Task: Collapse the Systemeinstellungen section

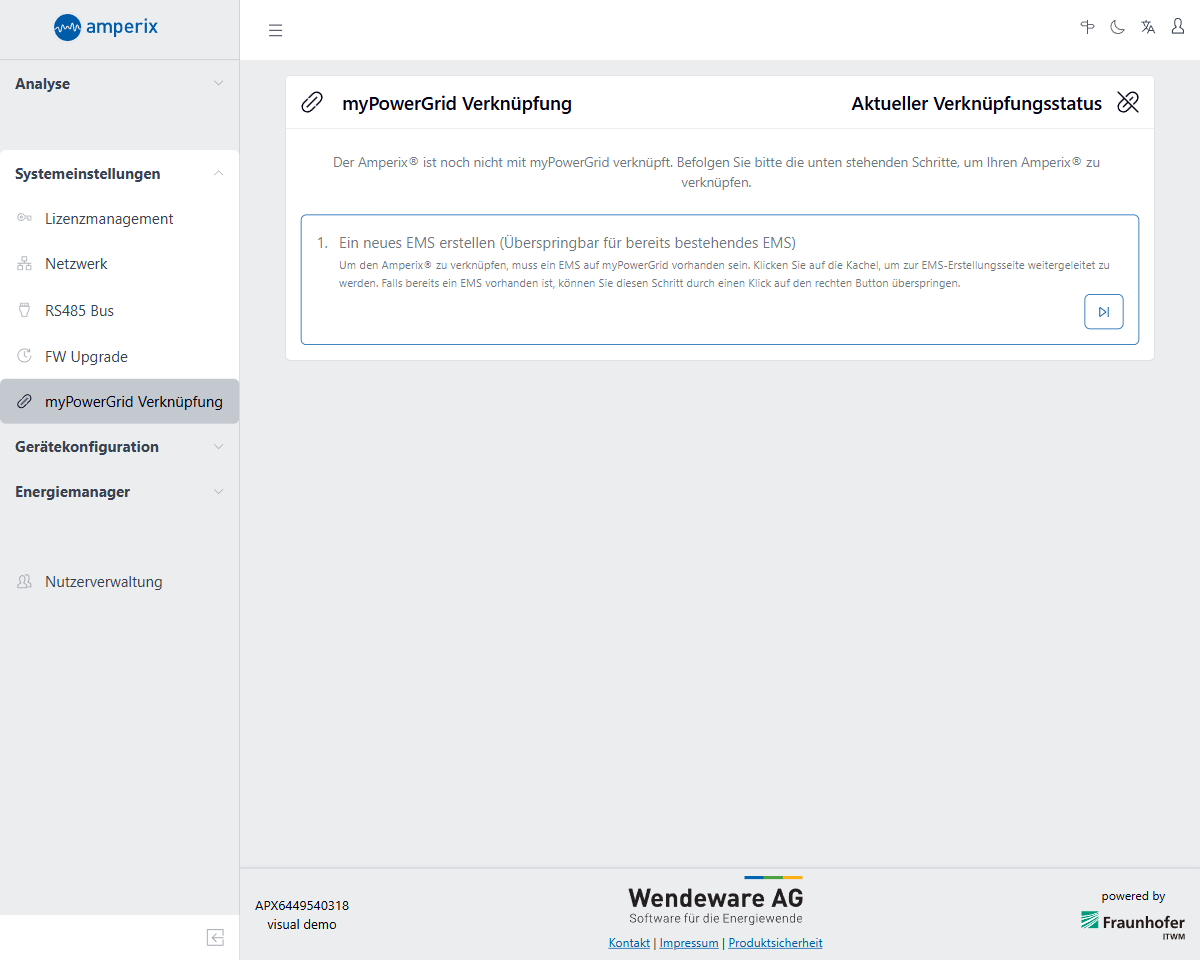Action: pos(119,174)
